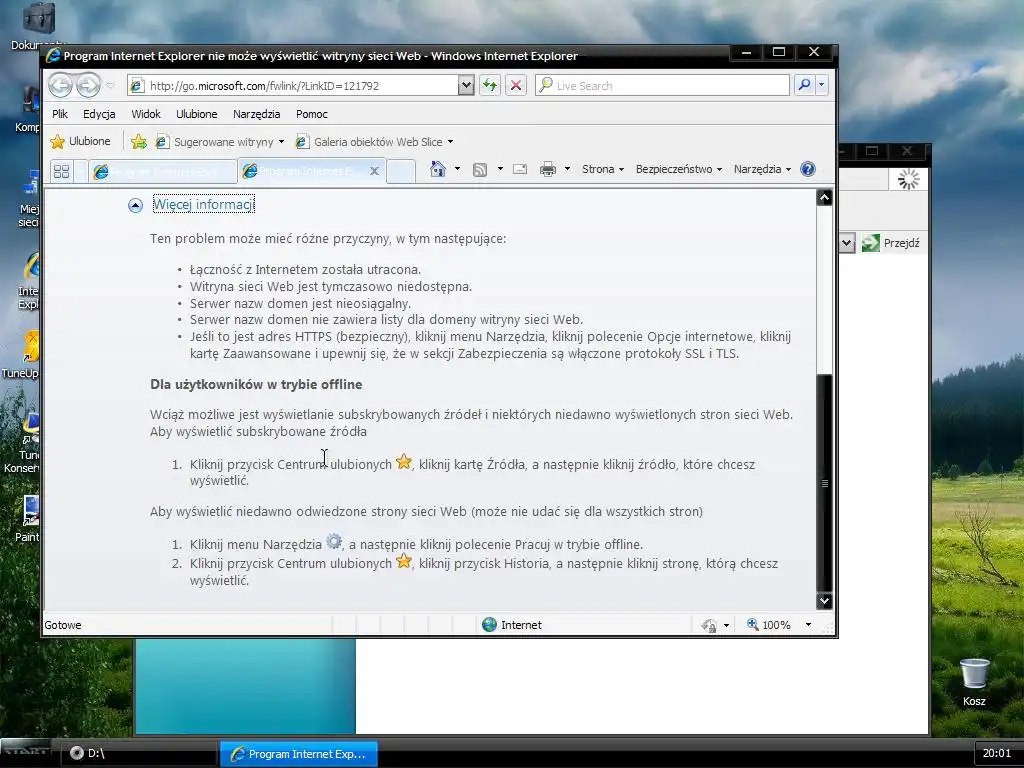Open the Dokumenty briefcase desktop icon
The image size is (1024, 768).
coord(37,27)
